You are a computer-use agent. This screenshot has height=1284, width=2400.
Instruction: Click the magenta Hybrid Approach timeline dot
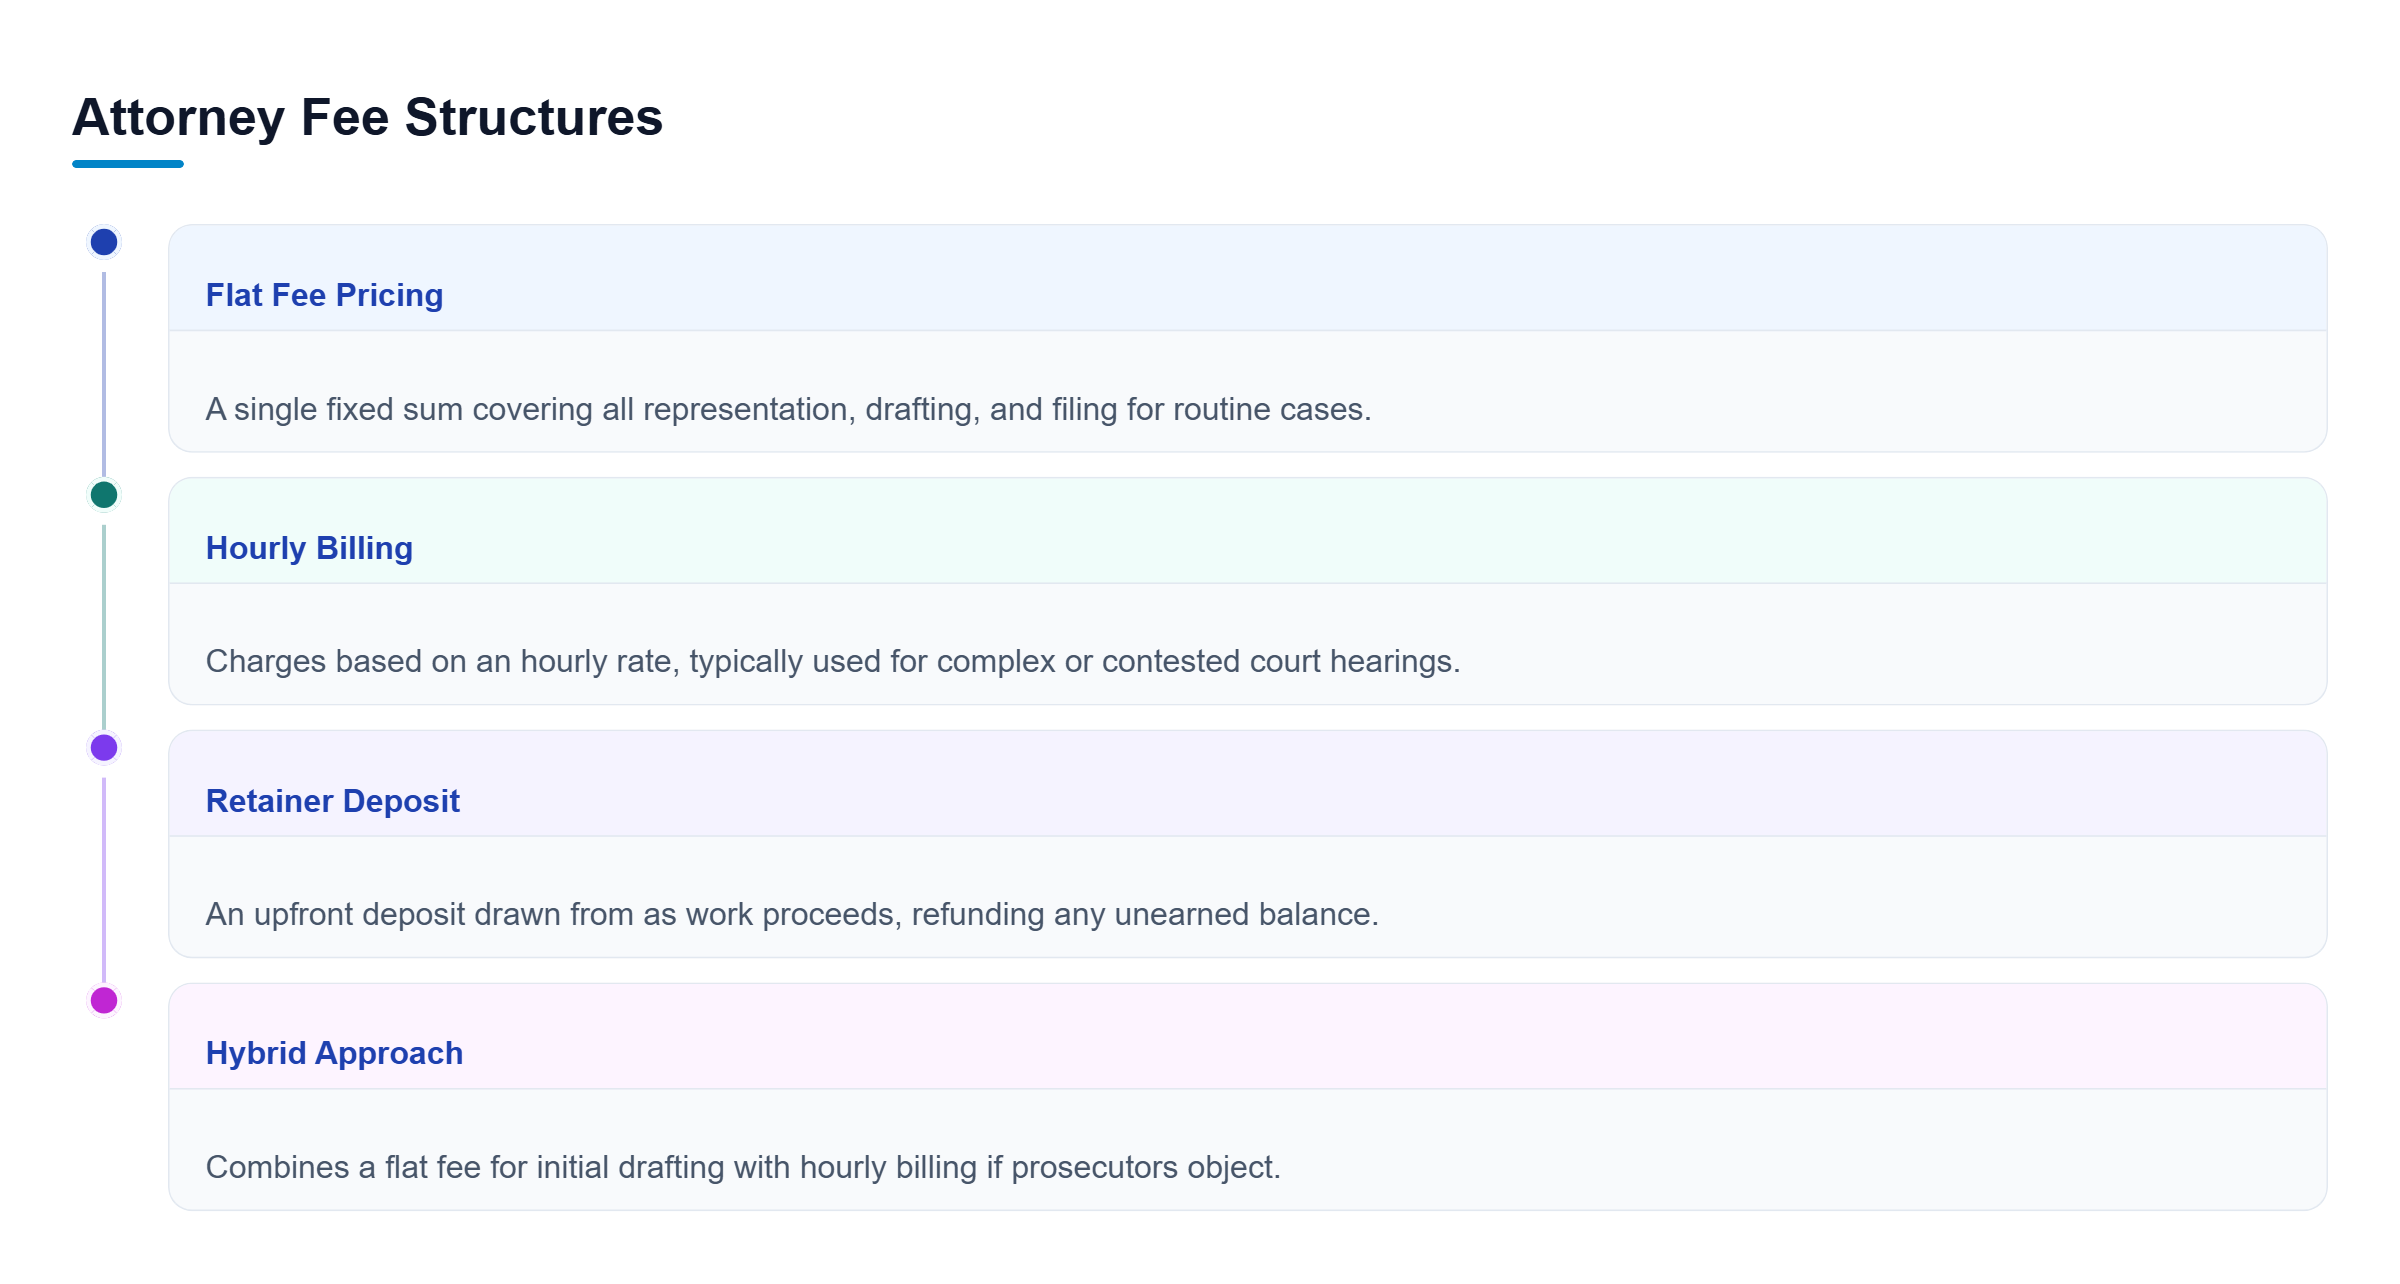104,1000
